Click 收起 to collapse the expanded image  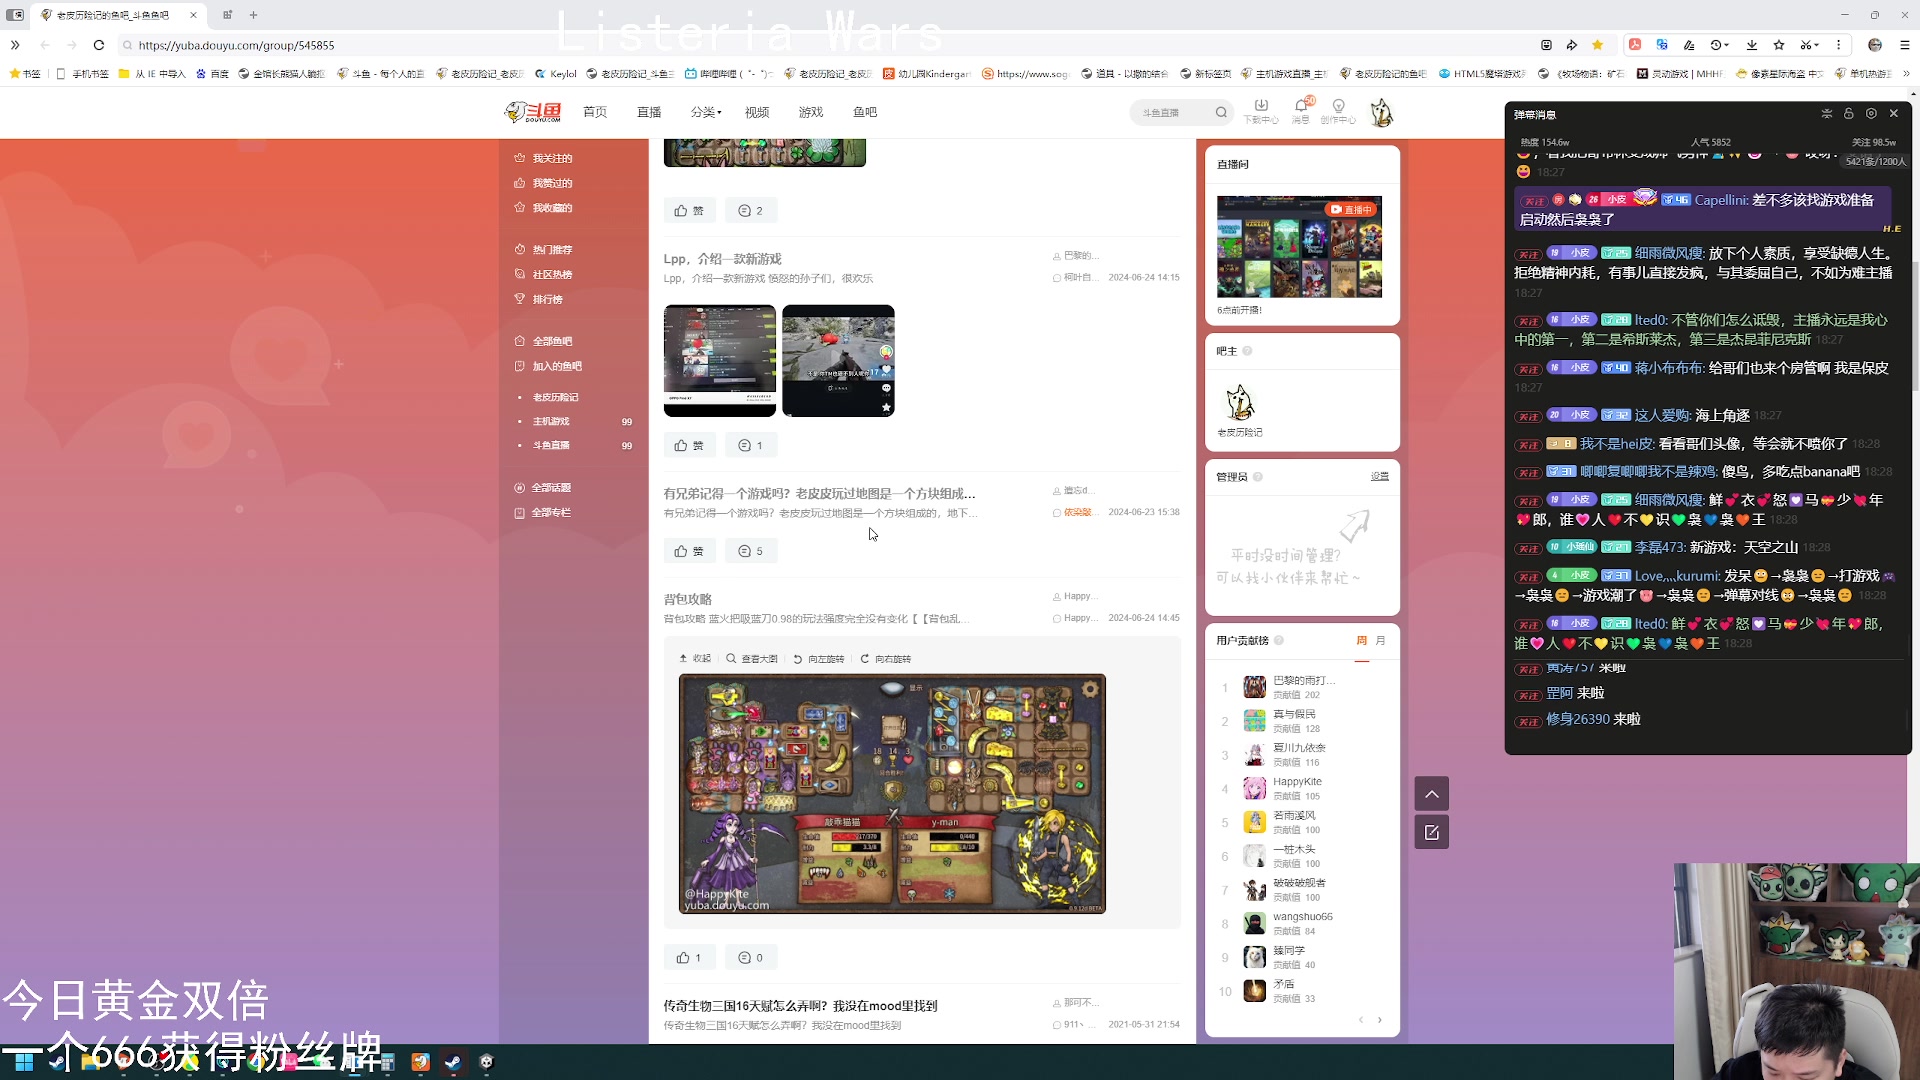point(695,659)
